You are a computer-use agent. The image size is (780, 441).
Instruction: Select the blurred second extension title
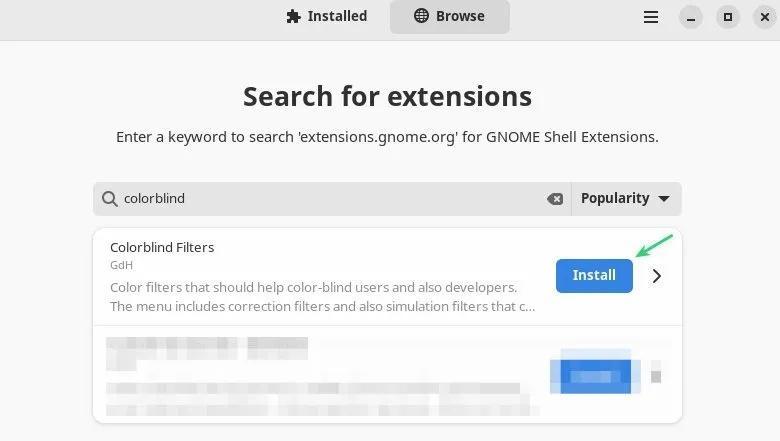point(207,348)
